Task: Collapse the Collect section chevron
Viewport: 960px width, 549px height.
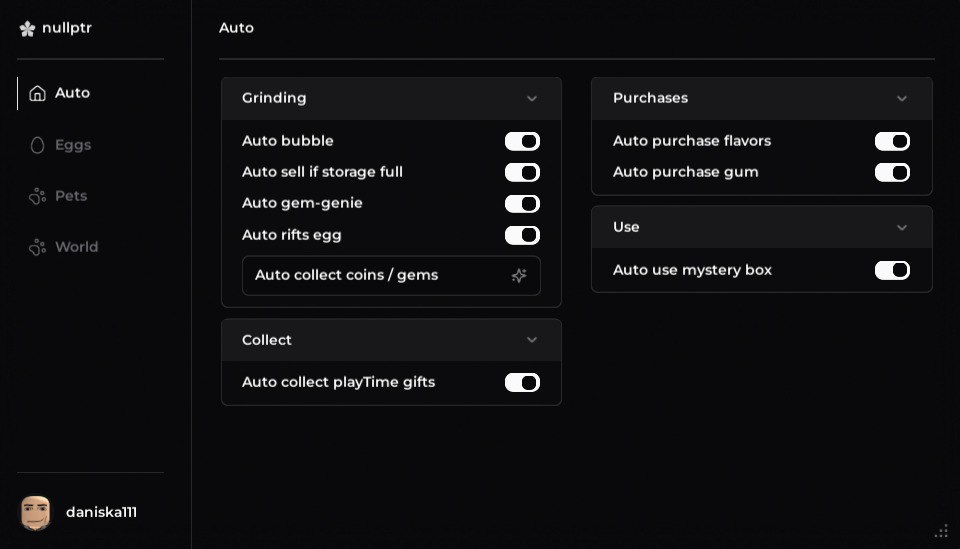Action: click(532, 340)
